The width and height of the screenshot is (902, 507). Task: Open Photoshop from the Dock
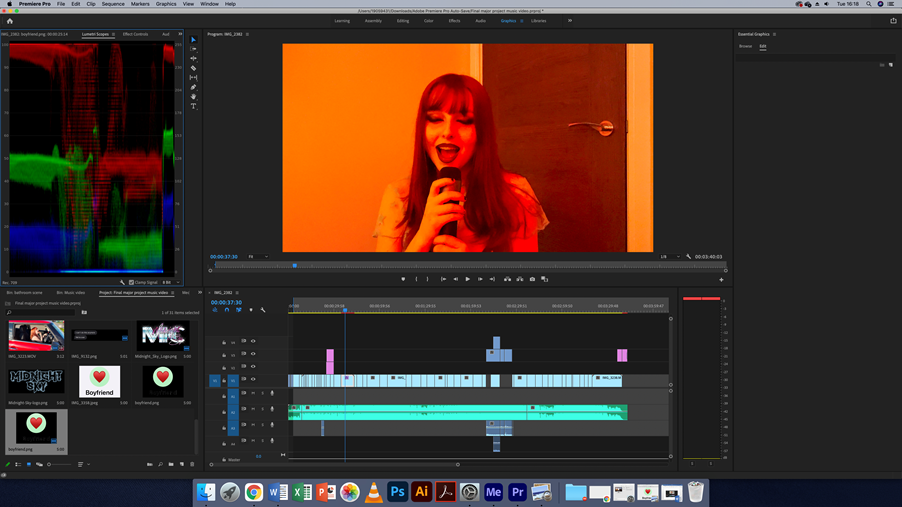[x=397, y=492]
